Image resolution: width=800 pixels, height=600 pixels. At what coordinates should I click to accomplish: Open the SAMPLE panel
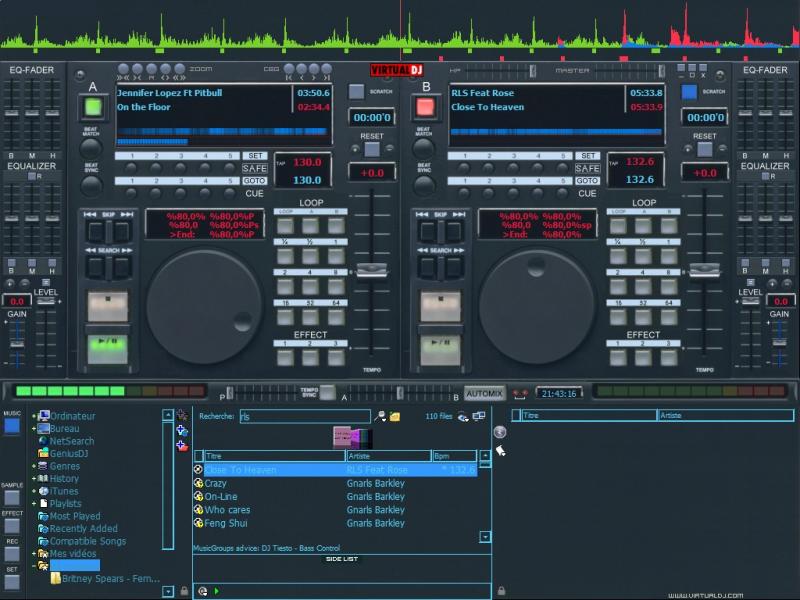(x=12, y=497)
